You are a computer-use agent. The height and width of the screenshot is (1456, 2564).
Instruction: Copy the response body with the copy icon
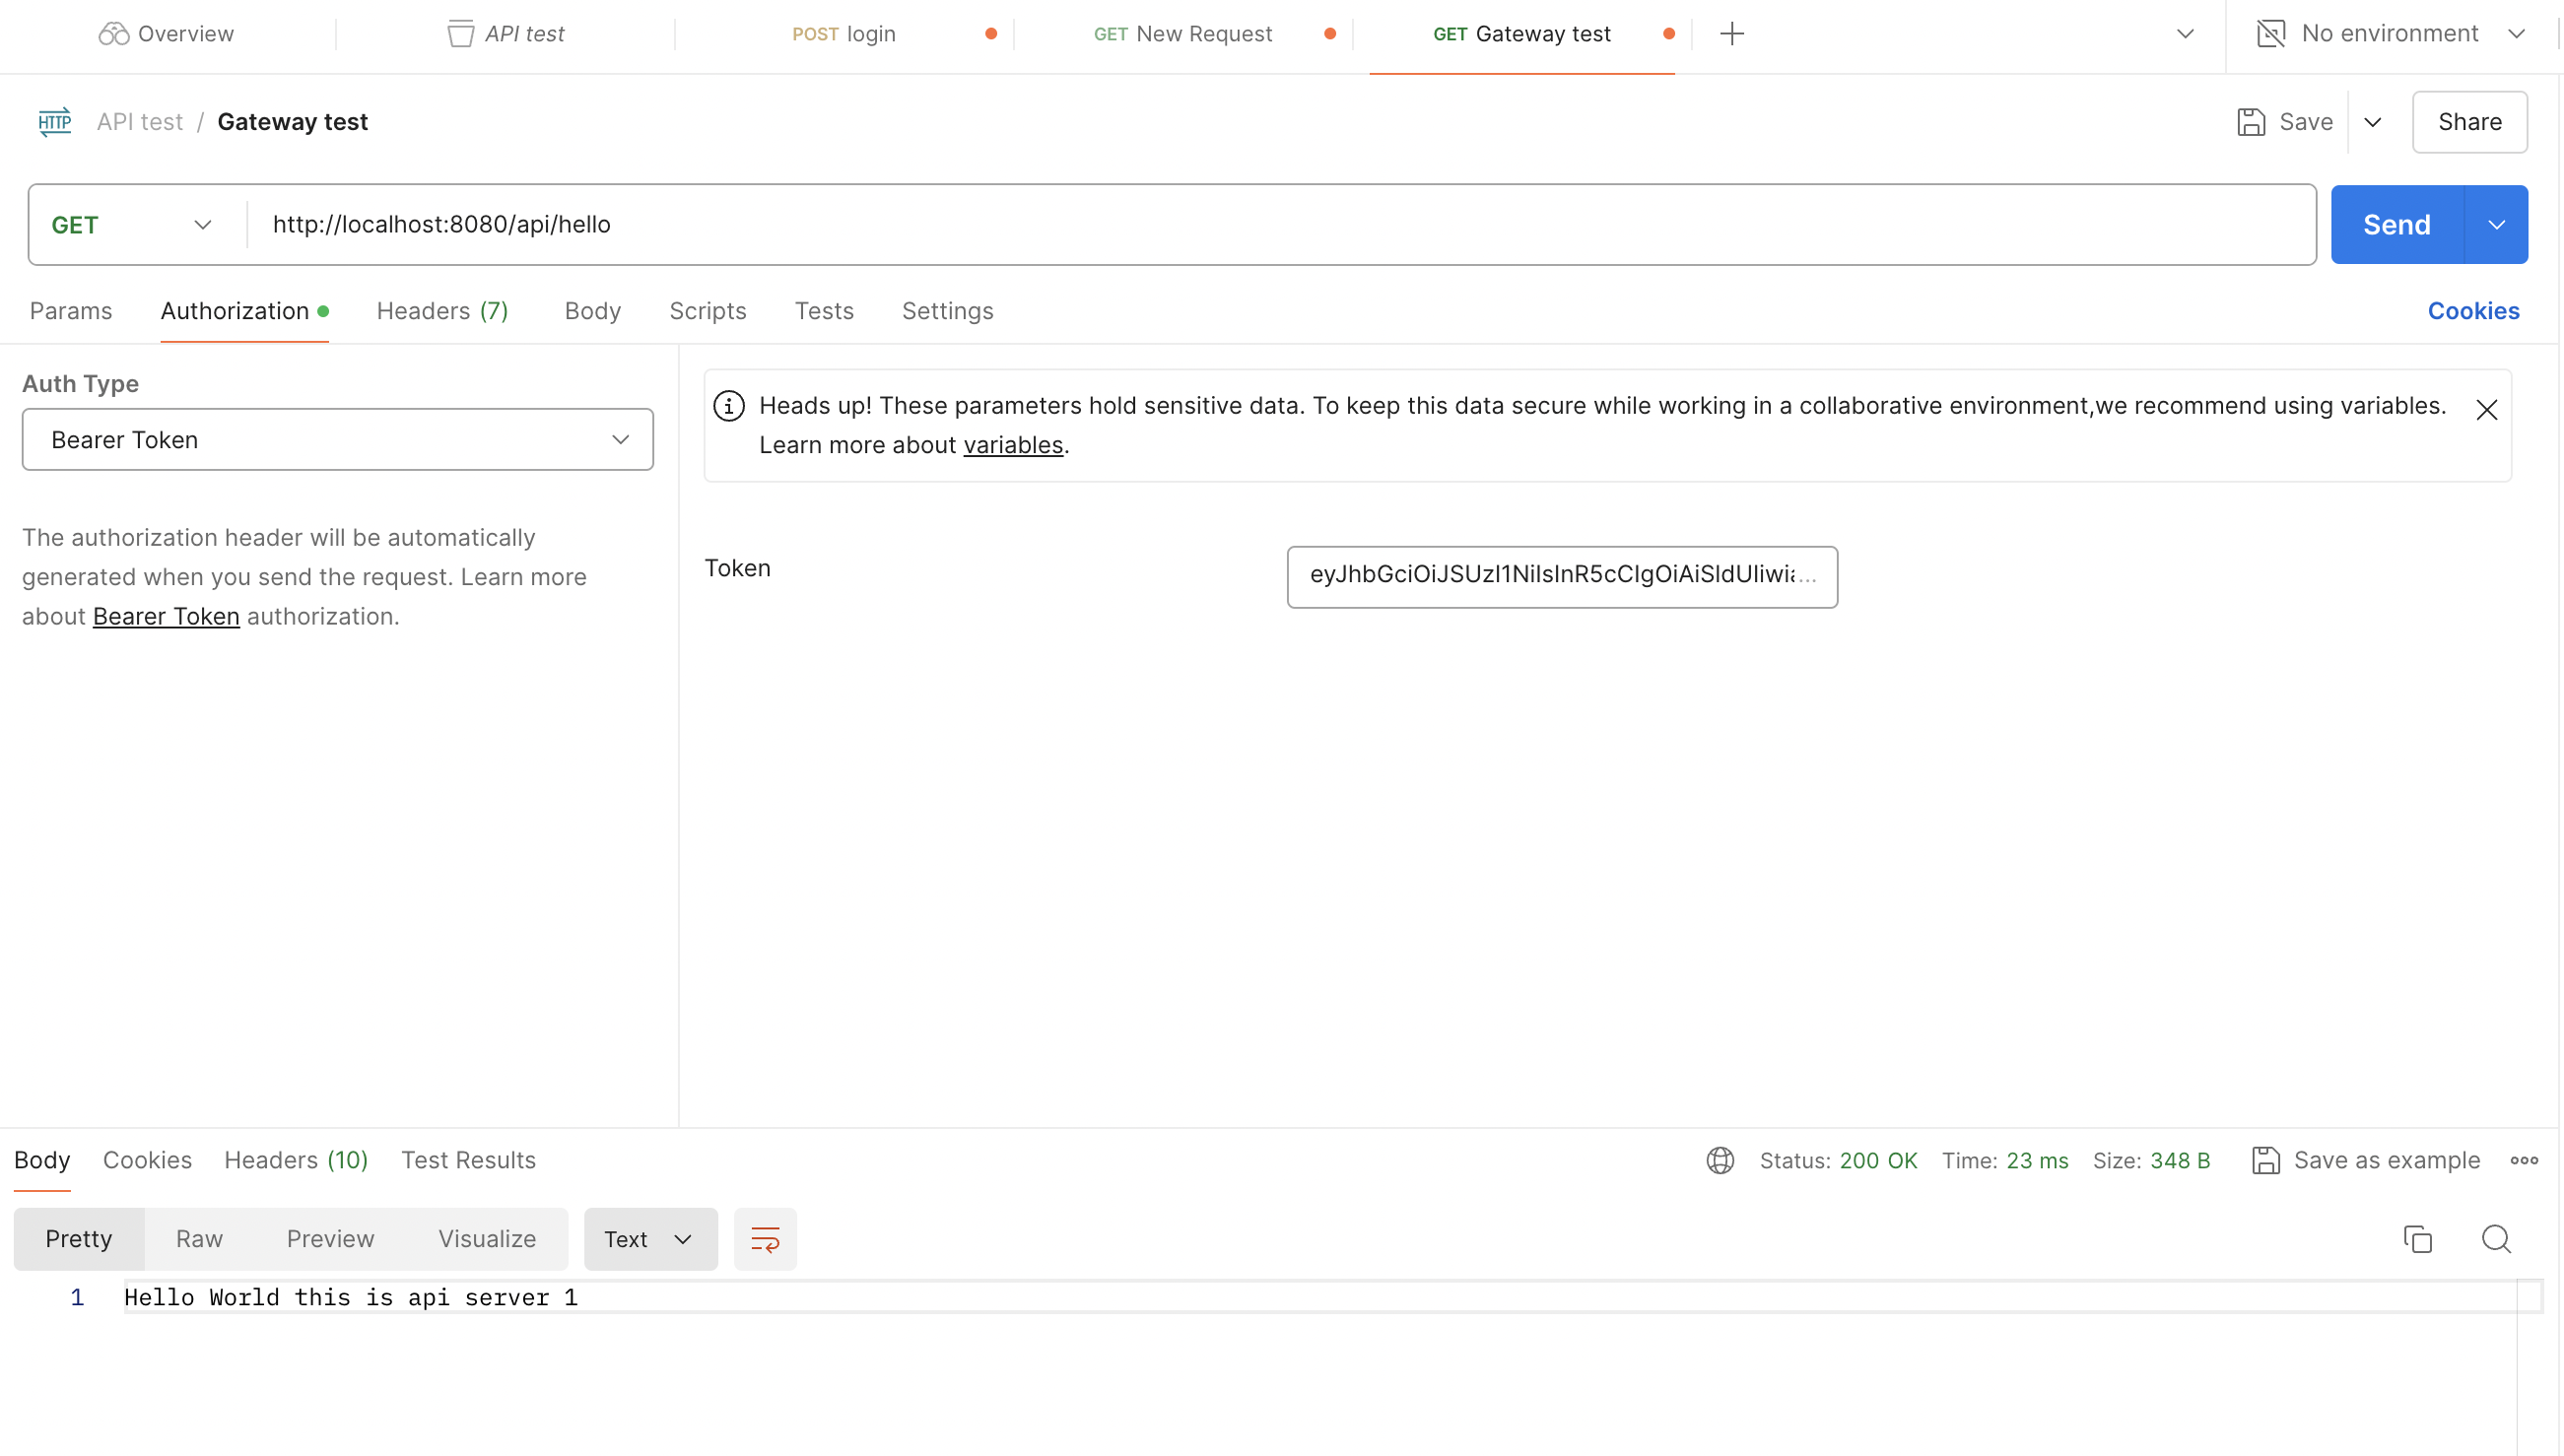(x=2417, y=1239)
